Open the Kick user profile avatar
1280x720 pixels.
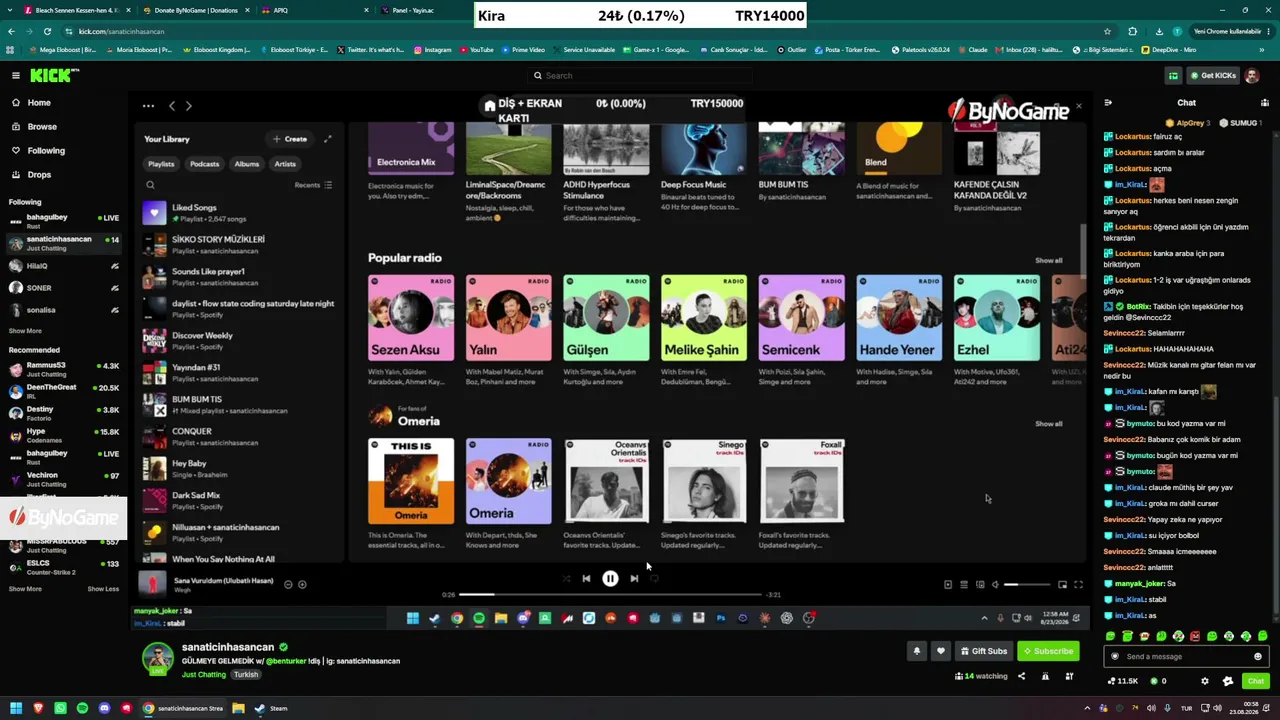1253,75
